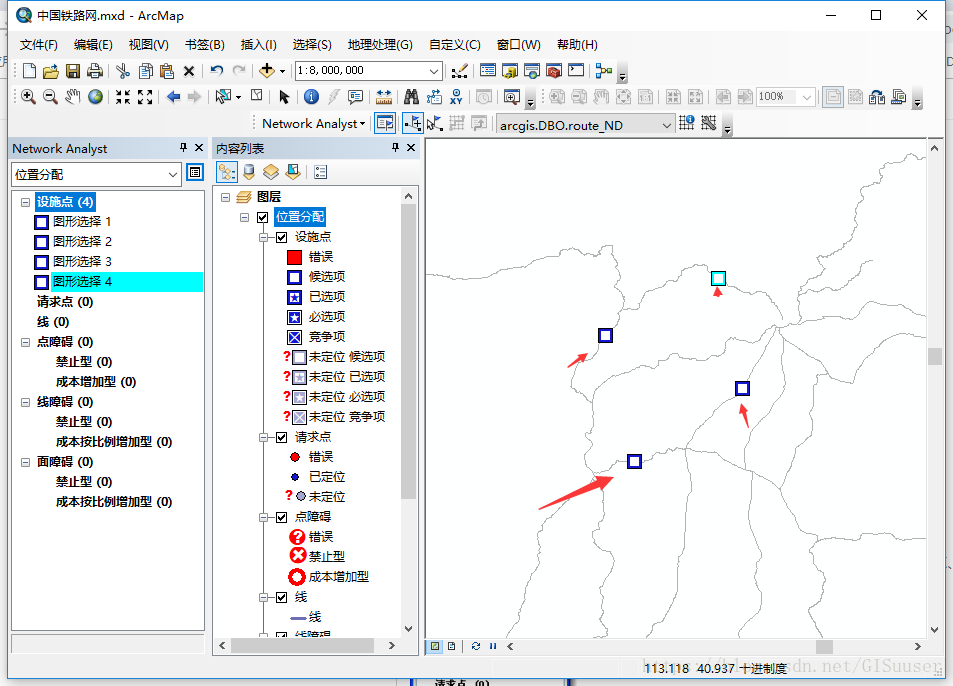Open the Network Analyst dropdown menu
Screen dimensions: 953x686
[x=313, y=123]
